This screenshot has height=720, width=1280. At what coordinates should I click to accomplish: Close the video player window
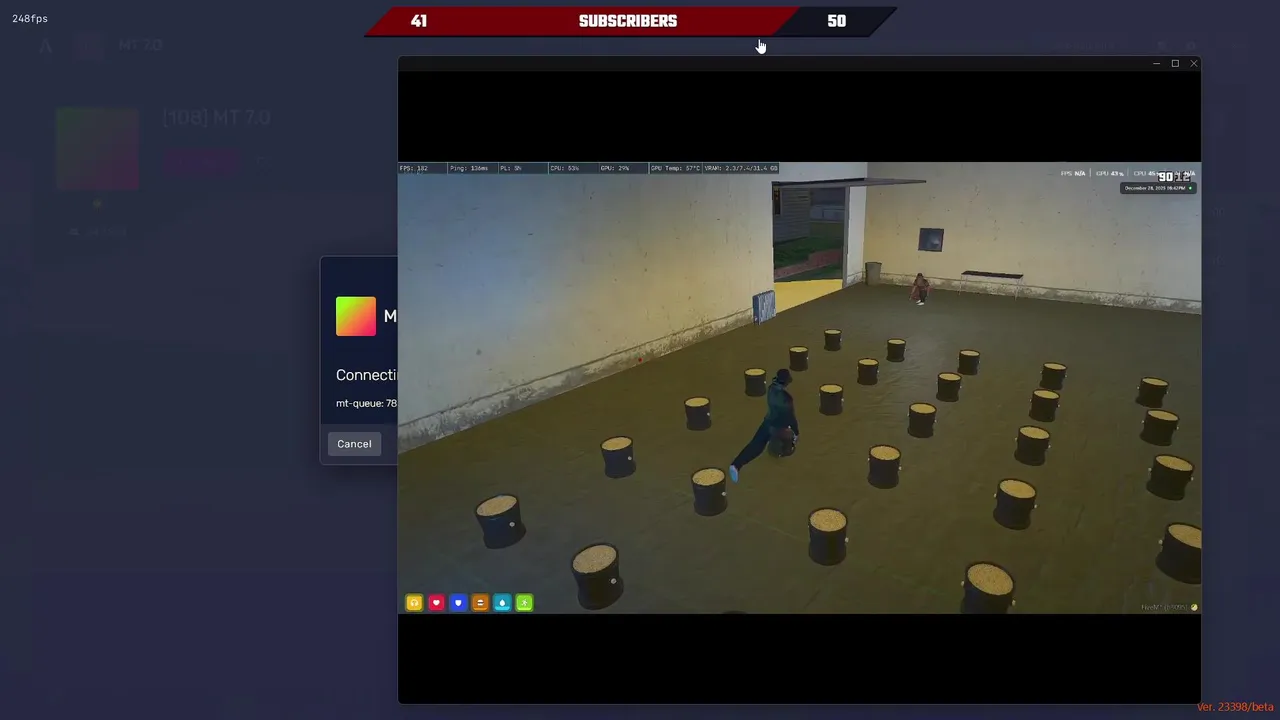tap(1193, 64)
